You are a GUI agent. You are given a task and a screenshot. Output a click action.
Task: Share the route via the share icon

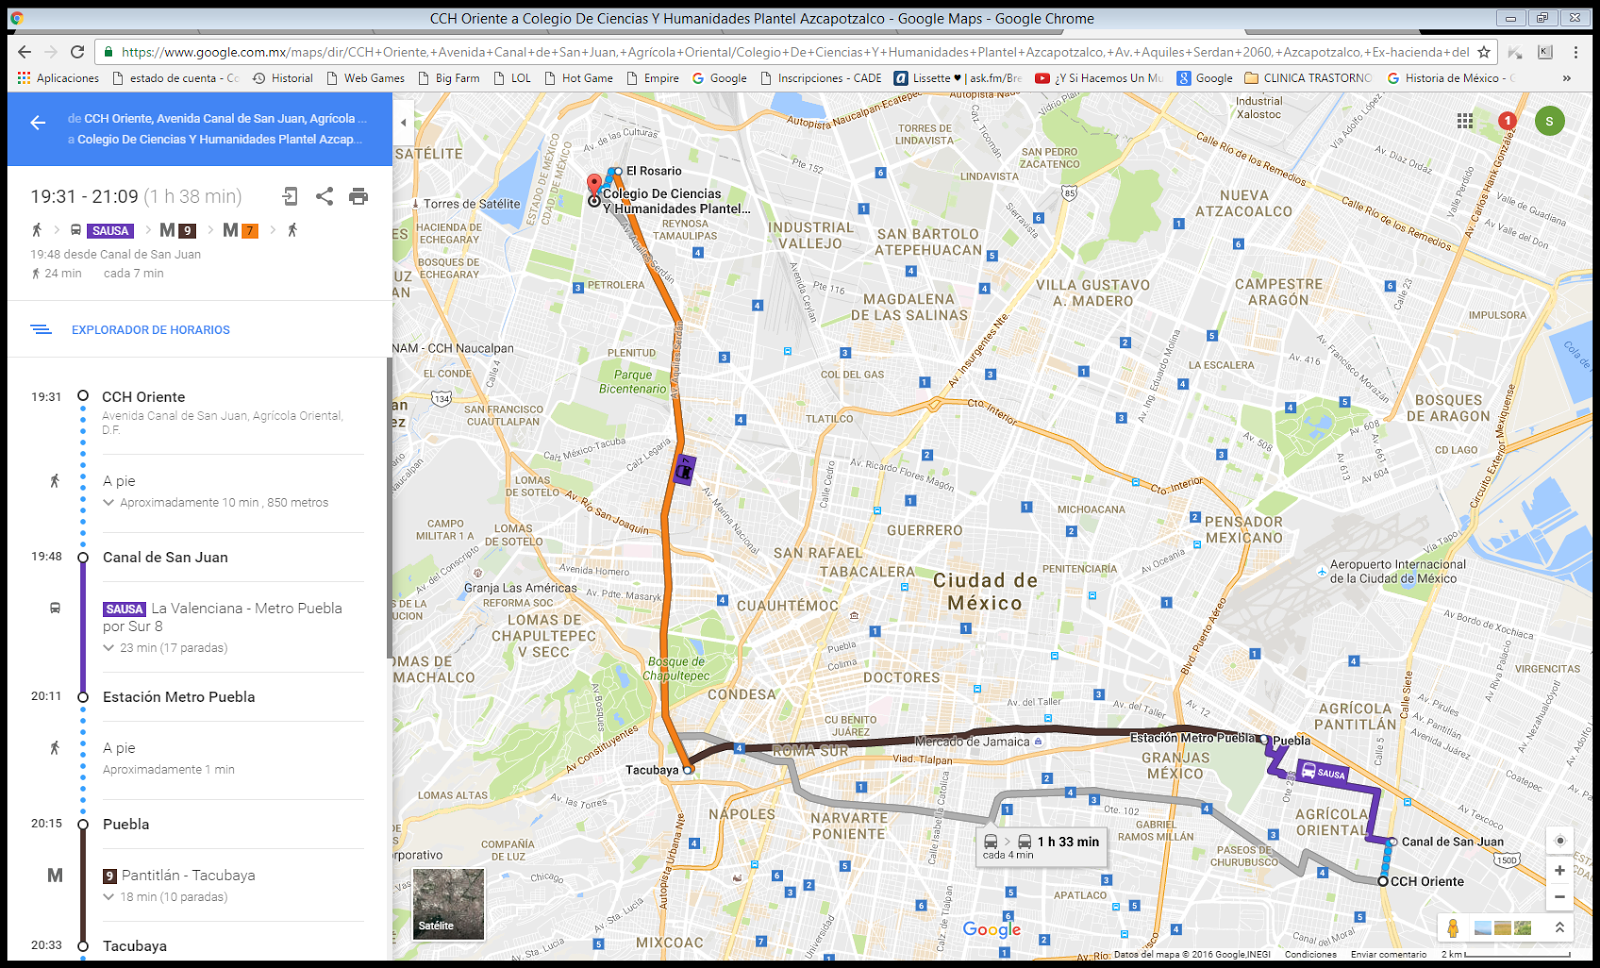tap(323, 197)
